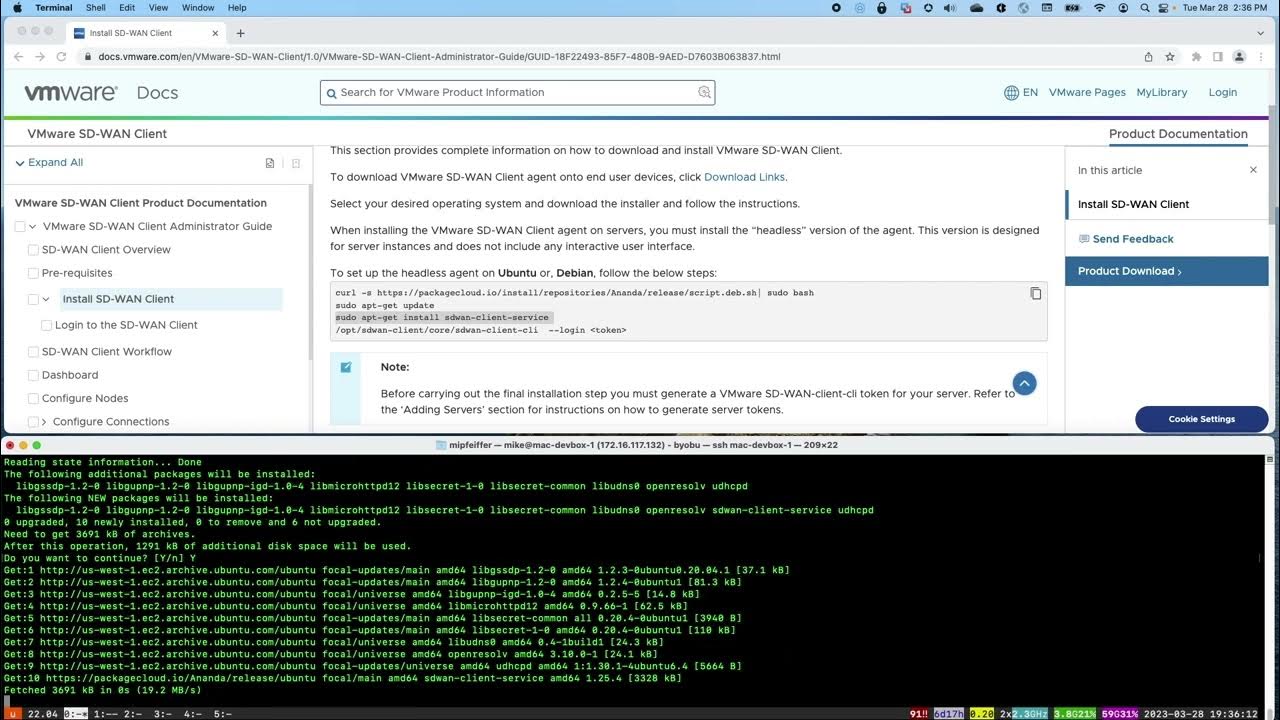
Task: Open the Terminal app menu
Action: click(53, 8)
